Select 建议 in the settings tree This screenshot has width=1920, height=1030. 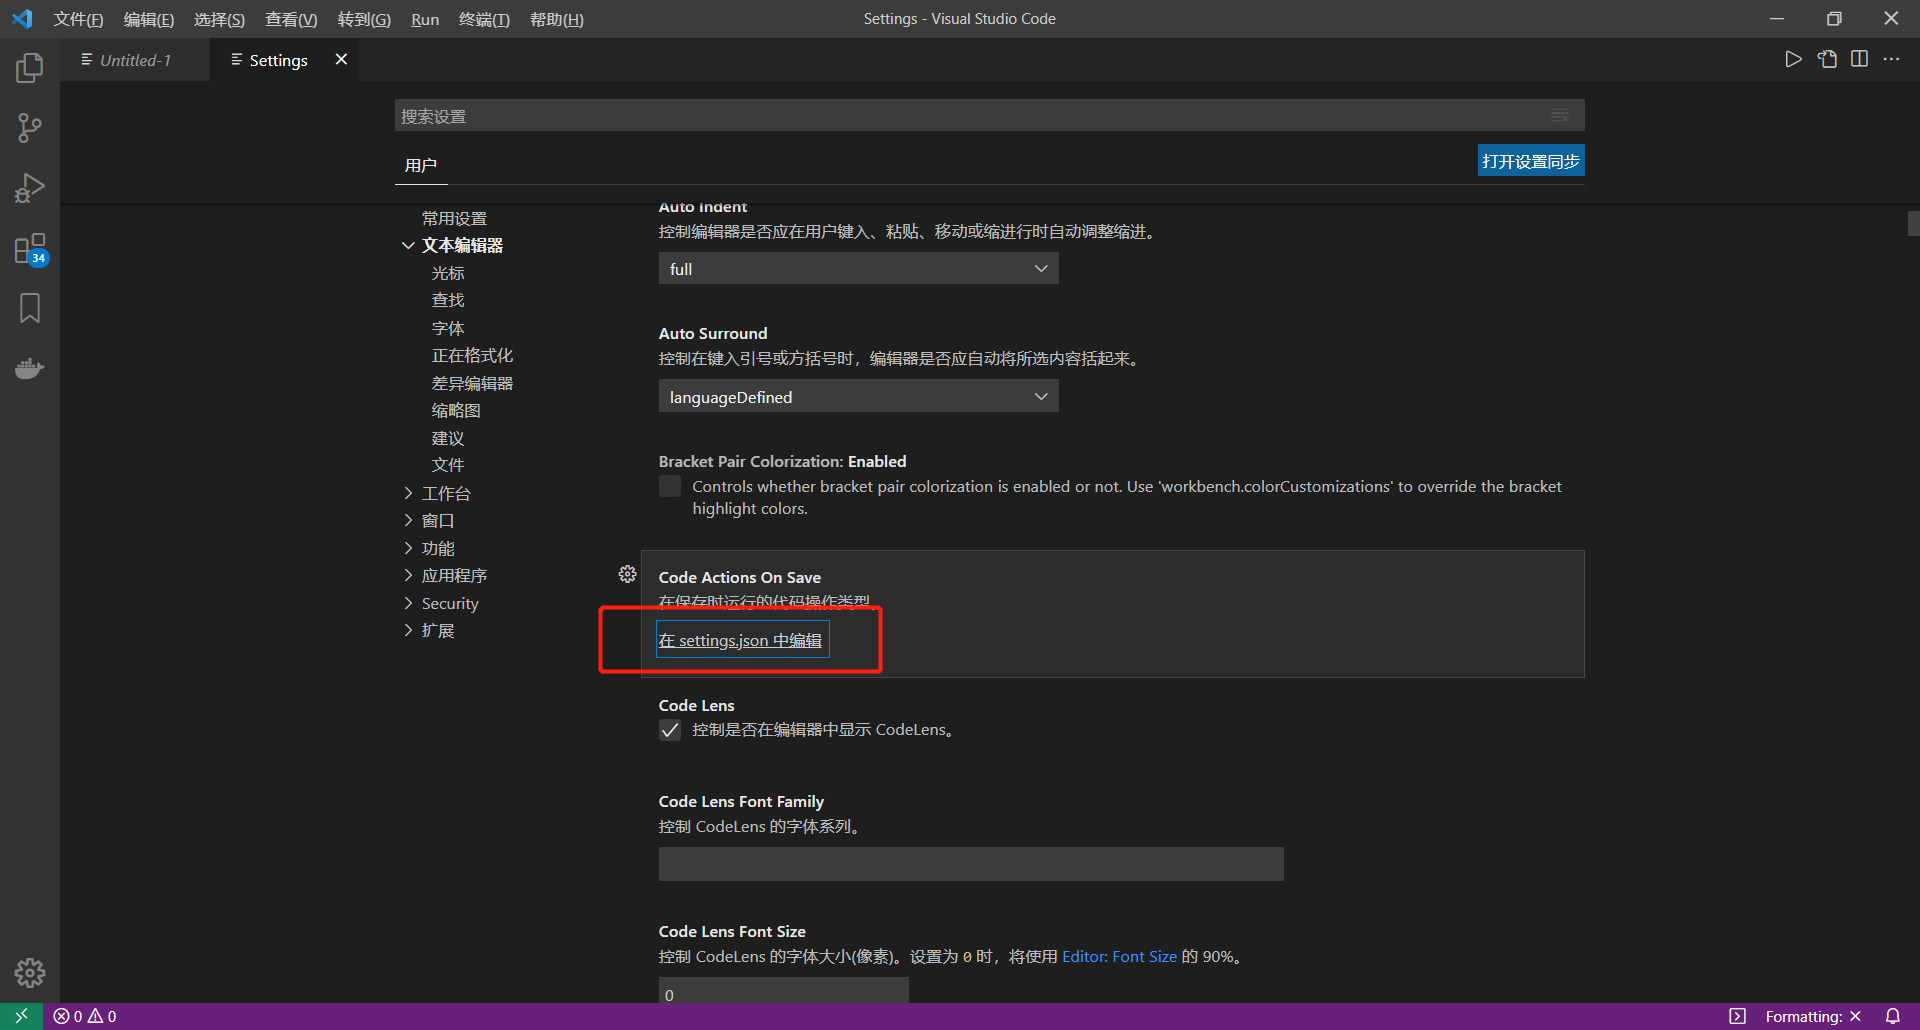coord(448,438)
